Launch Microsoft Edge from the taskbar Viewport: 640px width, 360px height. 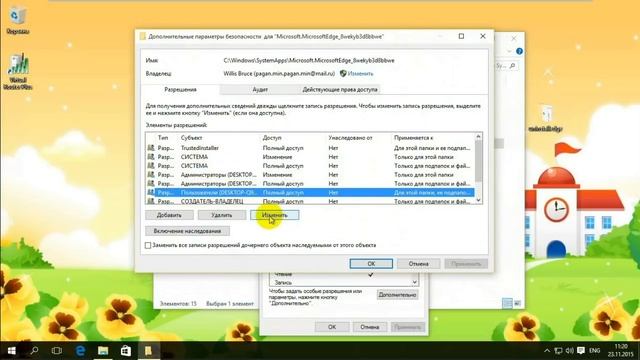pos(80,351)
